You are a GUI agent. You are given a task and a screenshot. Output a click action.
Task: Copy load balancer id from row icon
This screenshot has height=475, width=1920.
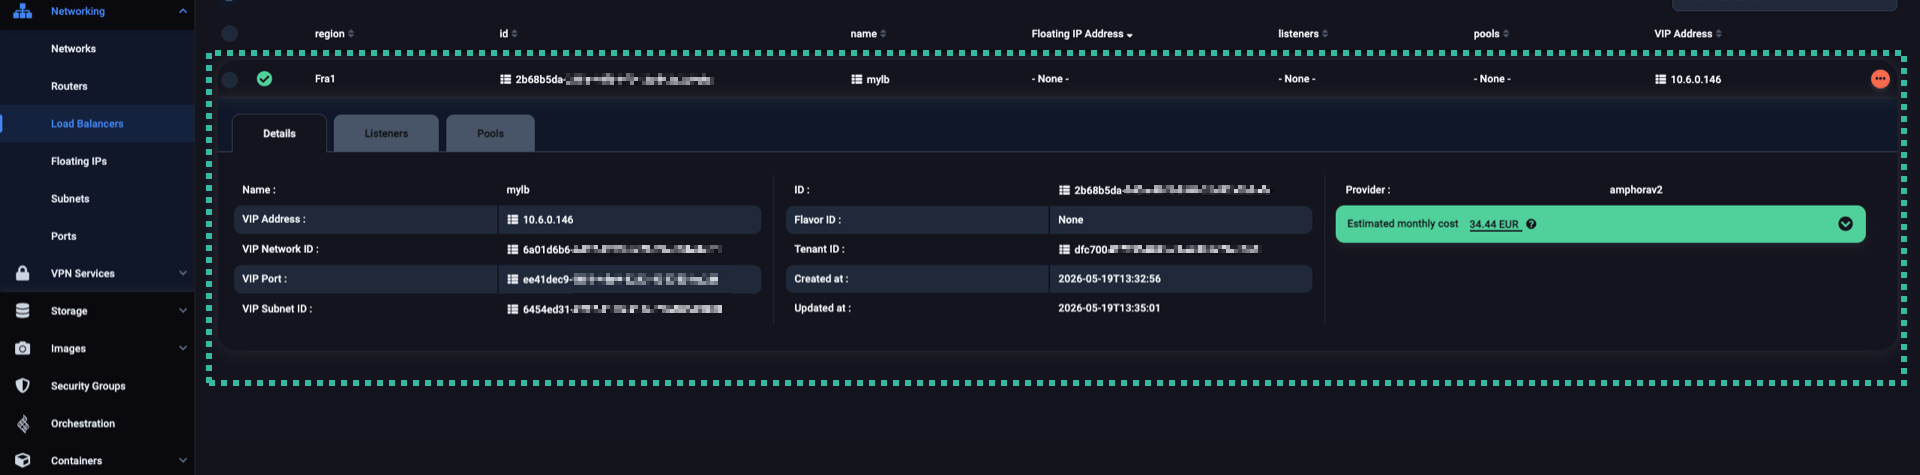[505, 79]
